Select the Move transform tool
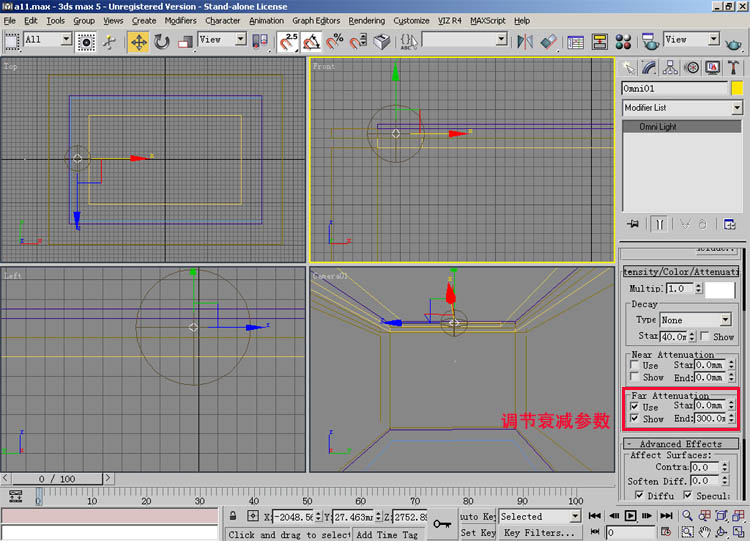This screenshot has width=750, height=541. (138, 41)
